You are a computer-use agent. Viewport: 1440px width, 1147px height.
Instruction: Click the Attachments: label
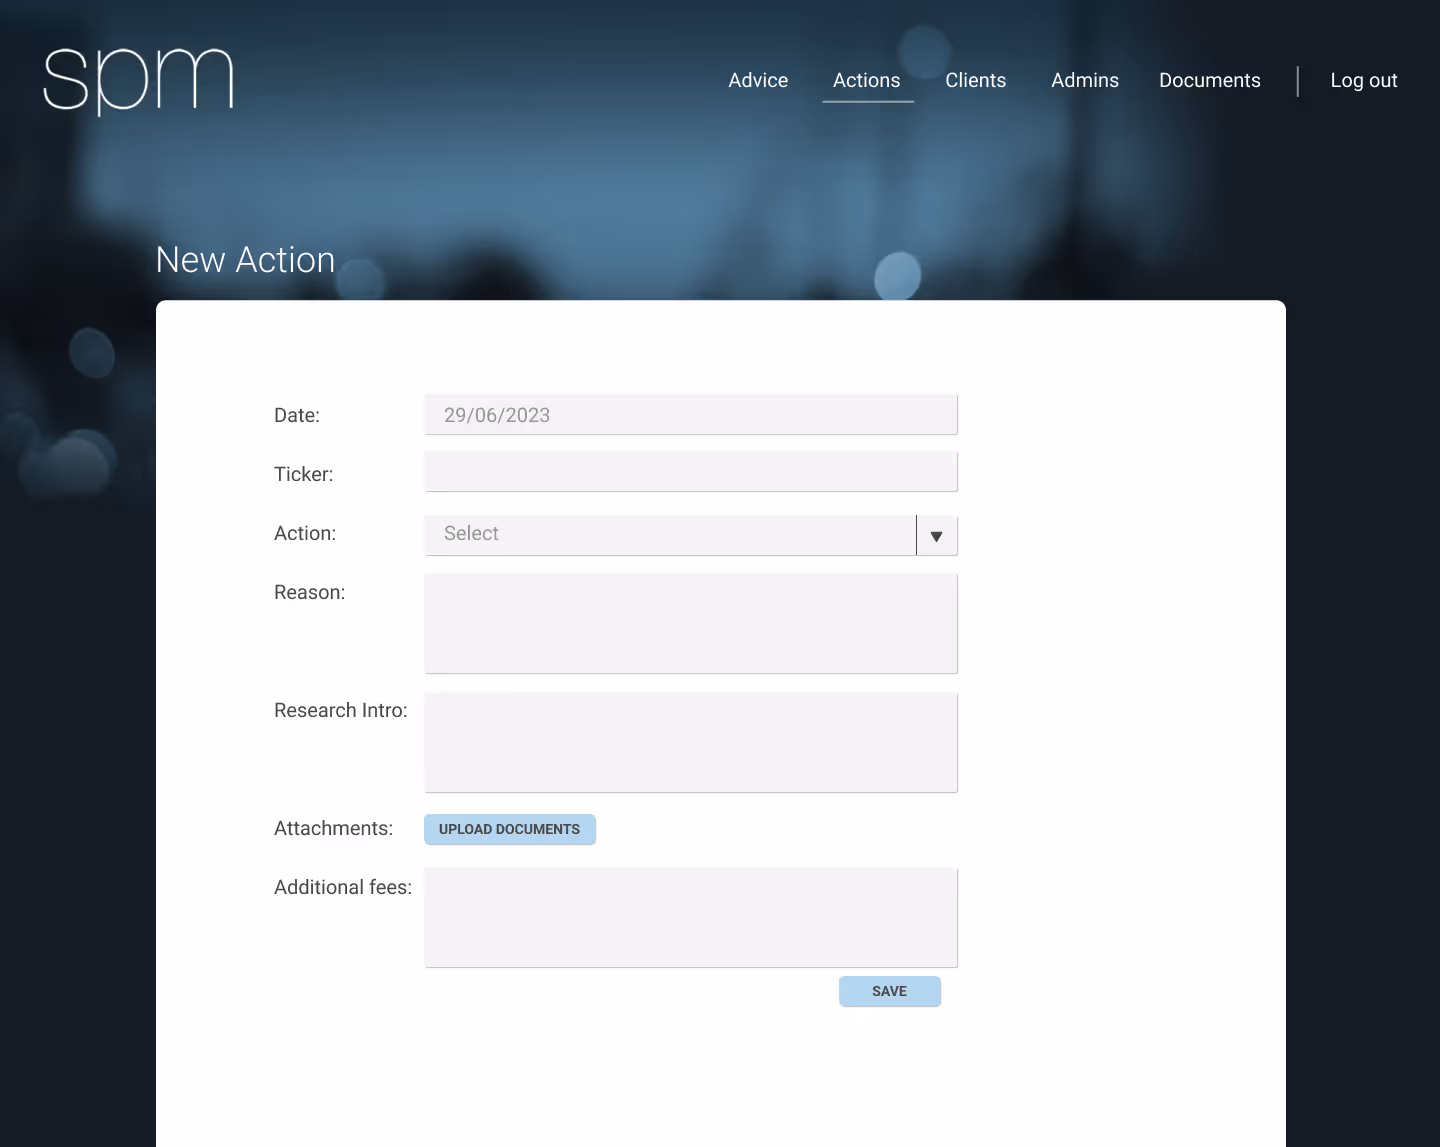tap(334, 828)
